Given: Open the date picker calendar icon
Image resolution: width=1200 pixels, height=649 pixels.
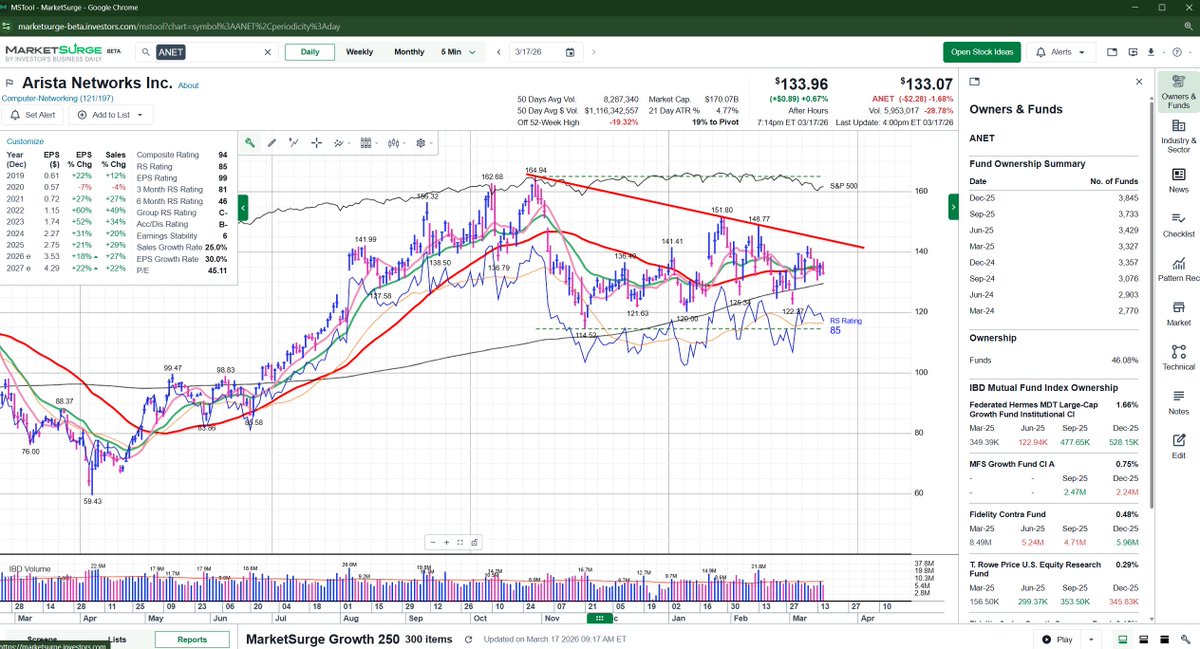Looking at the screenshot, I should tap(570, 52).
